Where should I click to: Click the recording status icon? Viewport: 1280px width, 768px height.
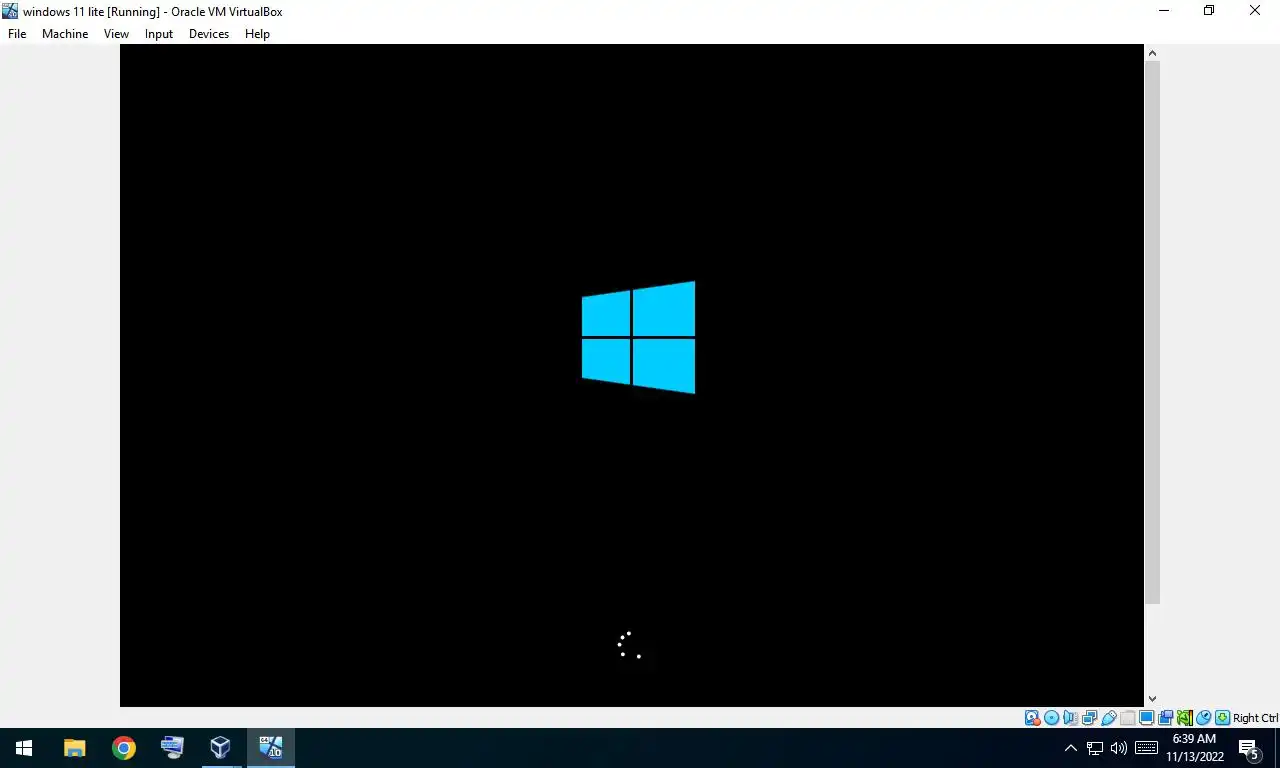[x=1165, y=718]
